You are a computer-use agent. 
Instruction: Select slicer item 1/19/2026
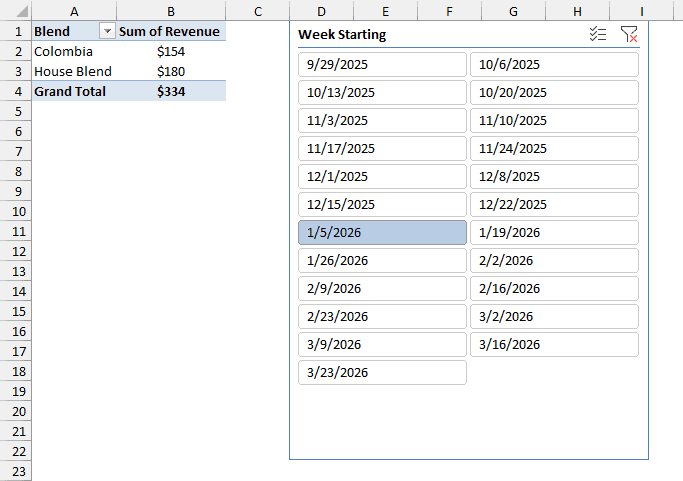tap(554, 232)
